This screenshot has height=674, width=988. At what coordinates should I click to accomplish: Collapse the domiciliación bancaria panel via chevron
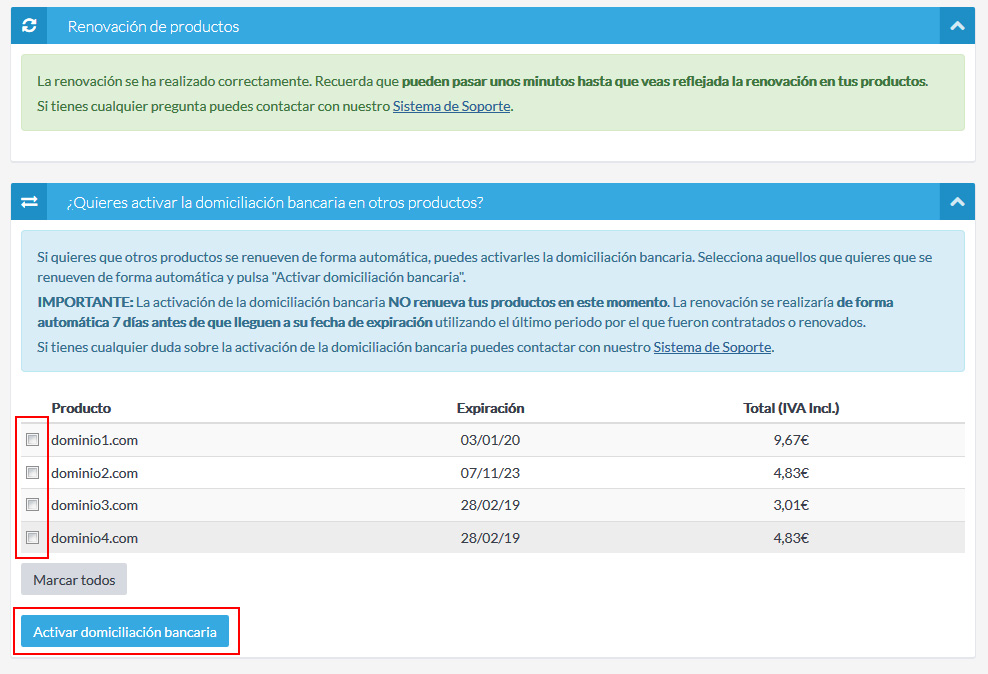tap(957, 202)
